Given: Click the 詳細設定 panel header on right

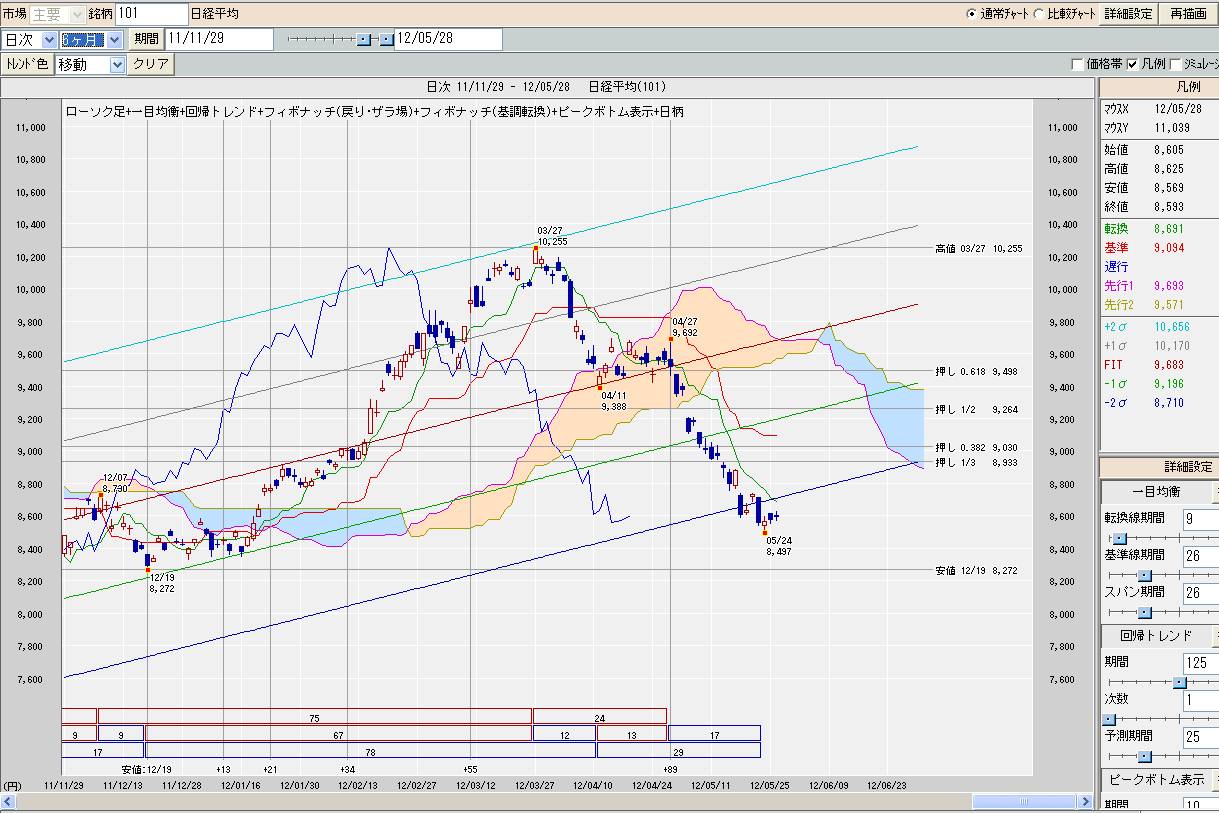Looking at the screenshot, I should click(1159, 467).
